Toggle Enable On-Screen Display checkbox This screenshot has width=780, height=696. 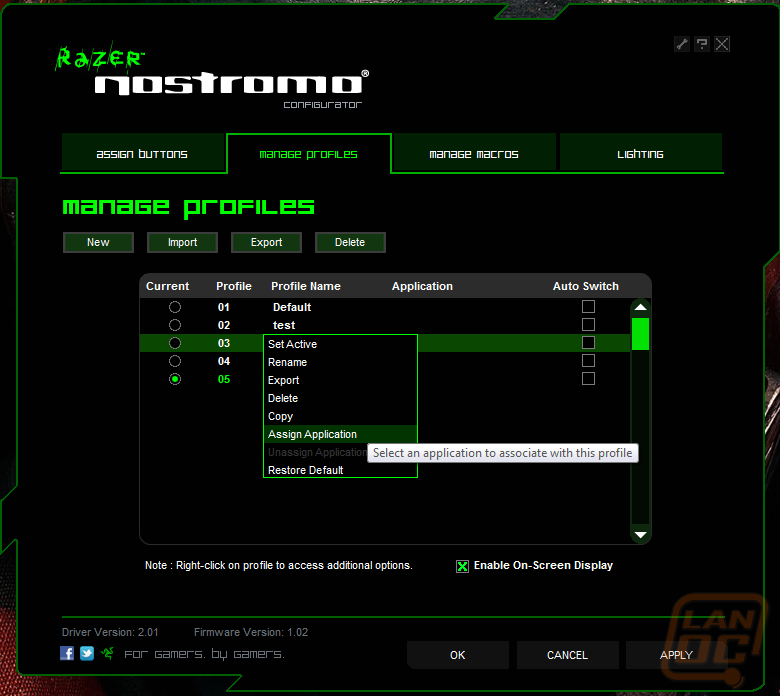coord(462,566)
